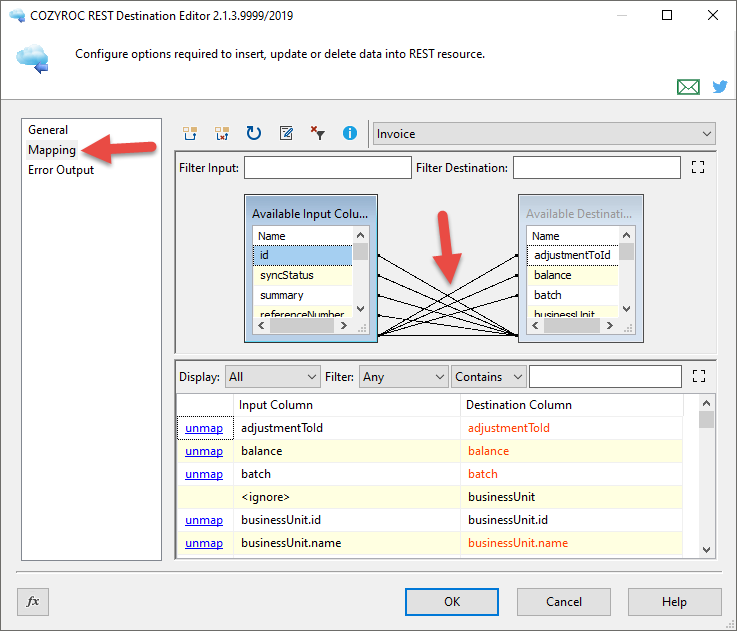Click the Destination Column header
737x631 pixels.
572,405
